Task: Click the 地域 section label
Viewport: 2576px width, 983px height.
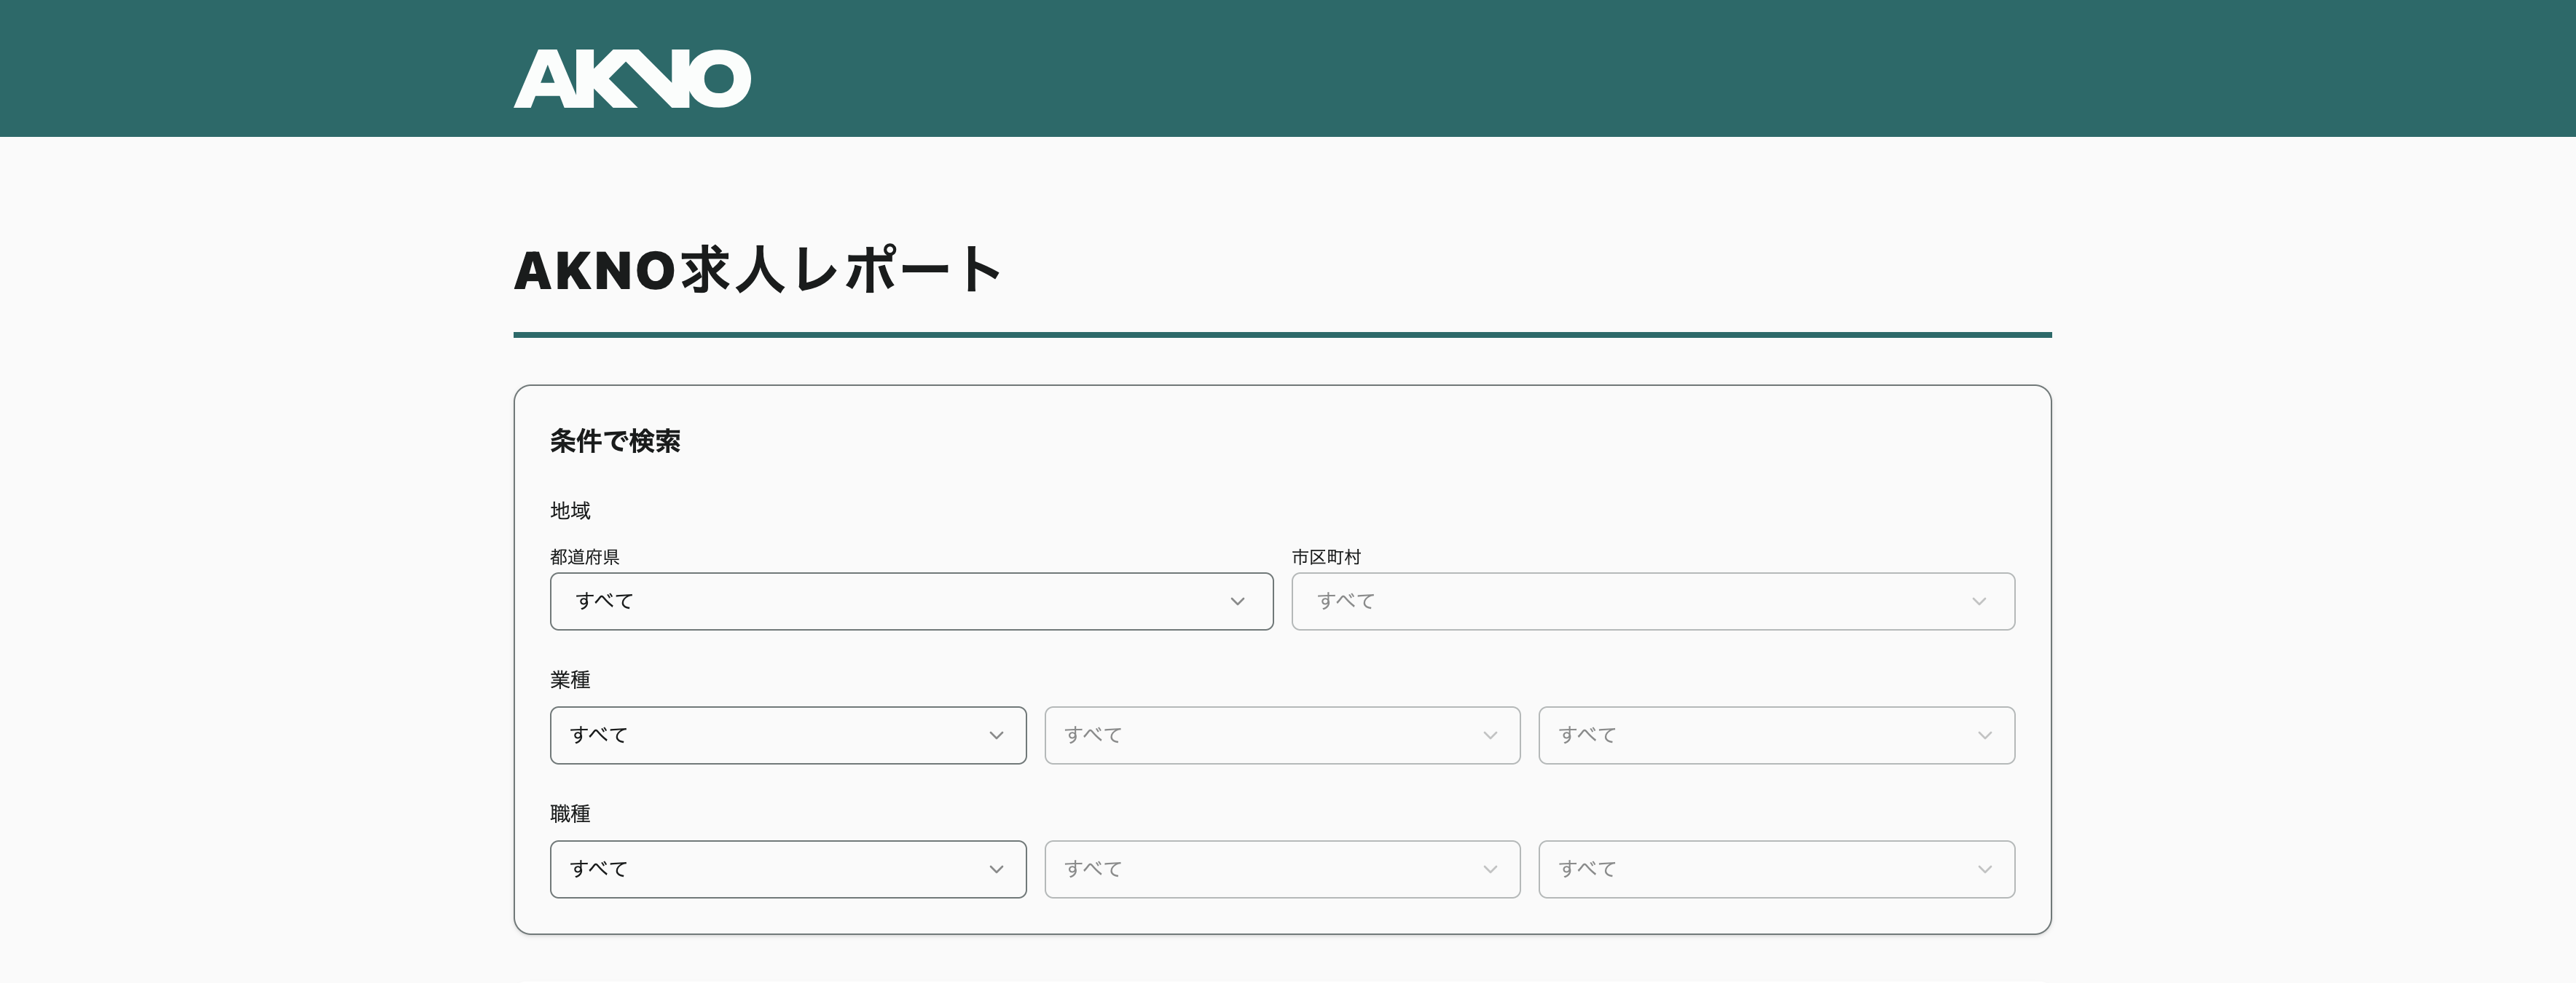Action: click(569, 510)
